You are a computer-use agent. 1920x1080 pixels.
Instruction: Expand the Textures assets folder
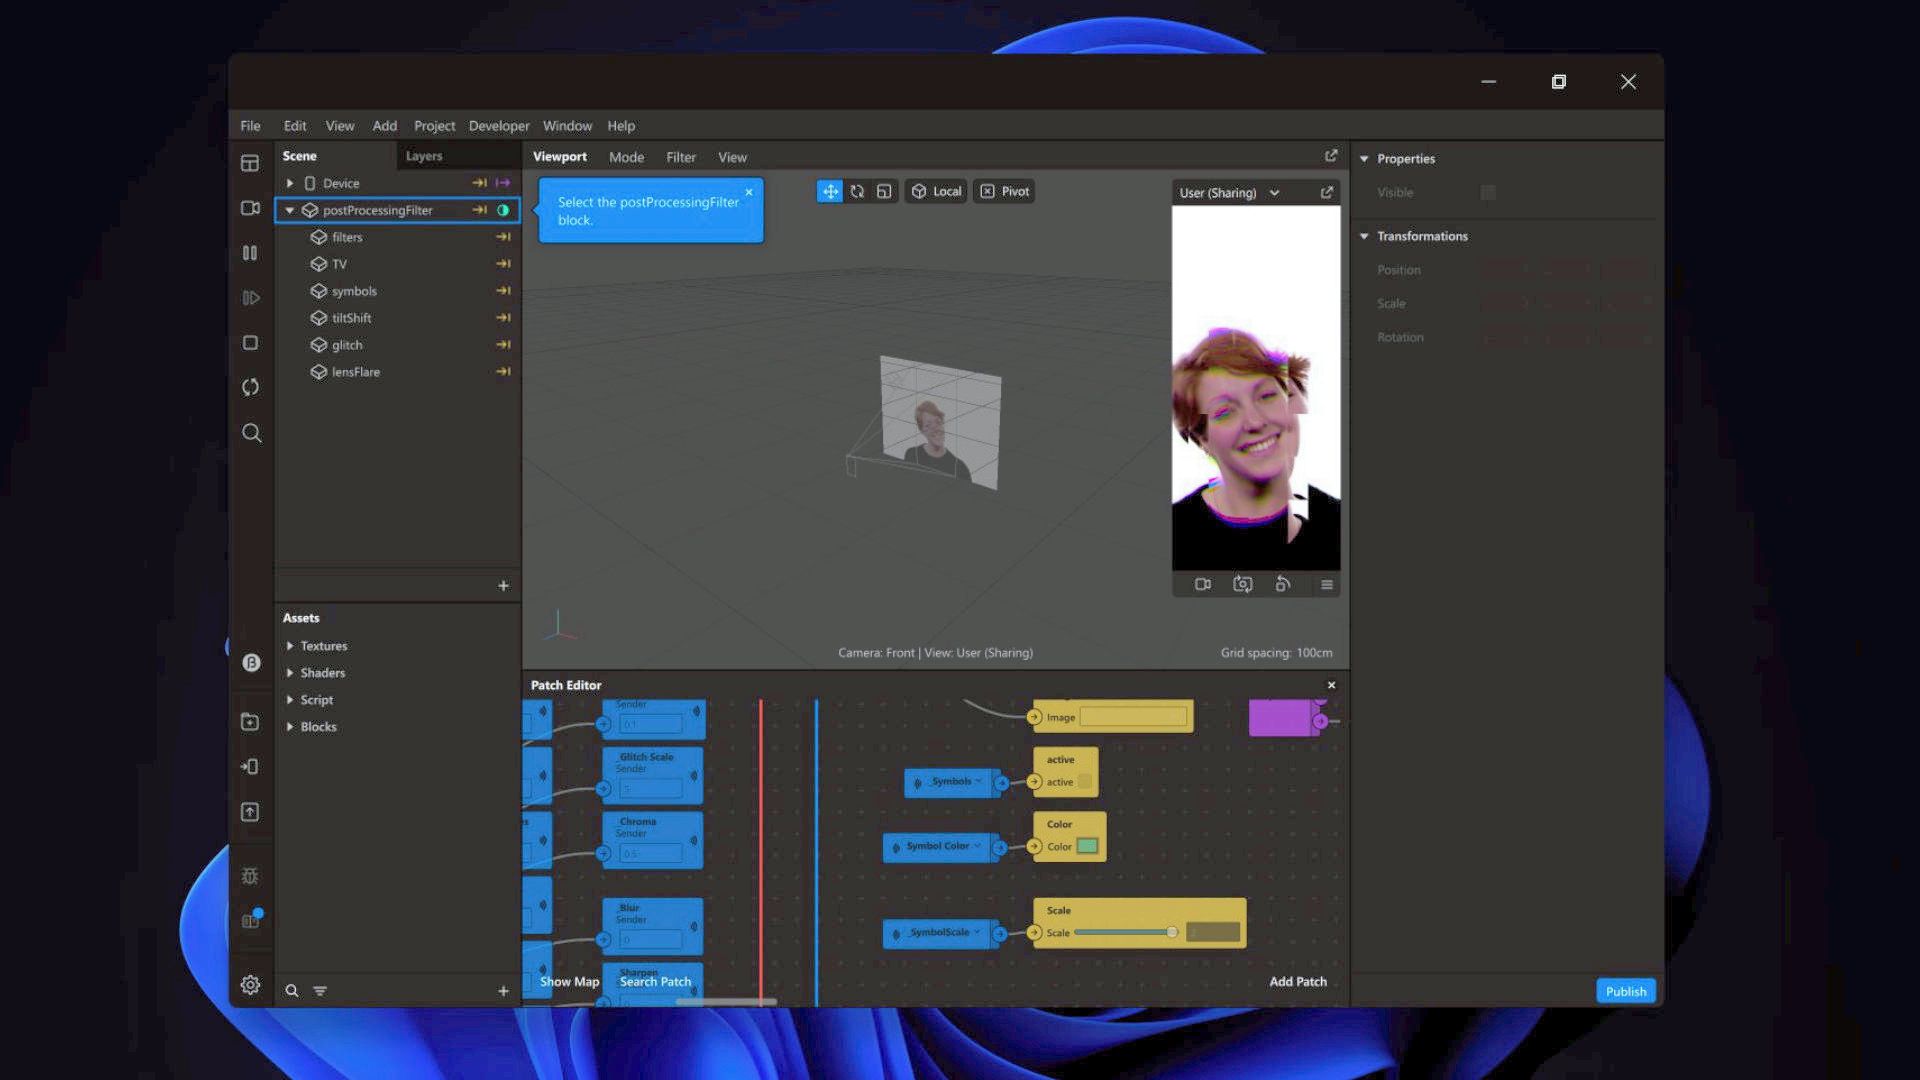[x=290, y=646]
